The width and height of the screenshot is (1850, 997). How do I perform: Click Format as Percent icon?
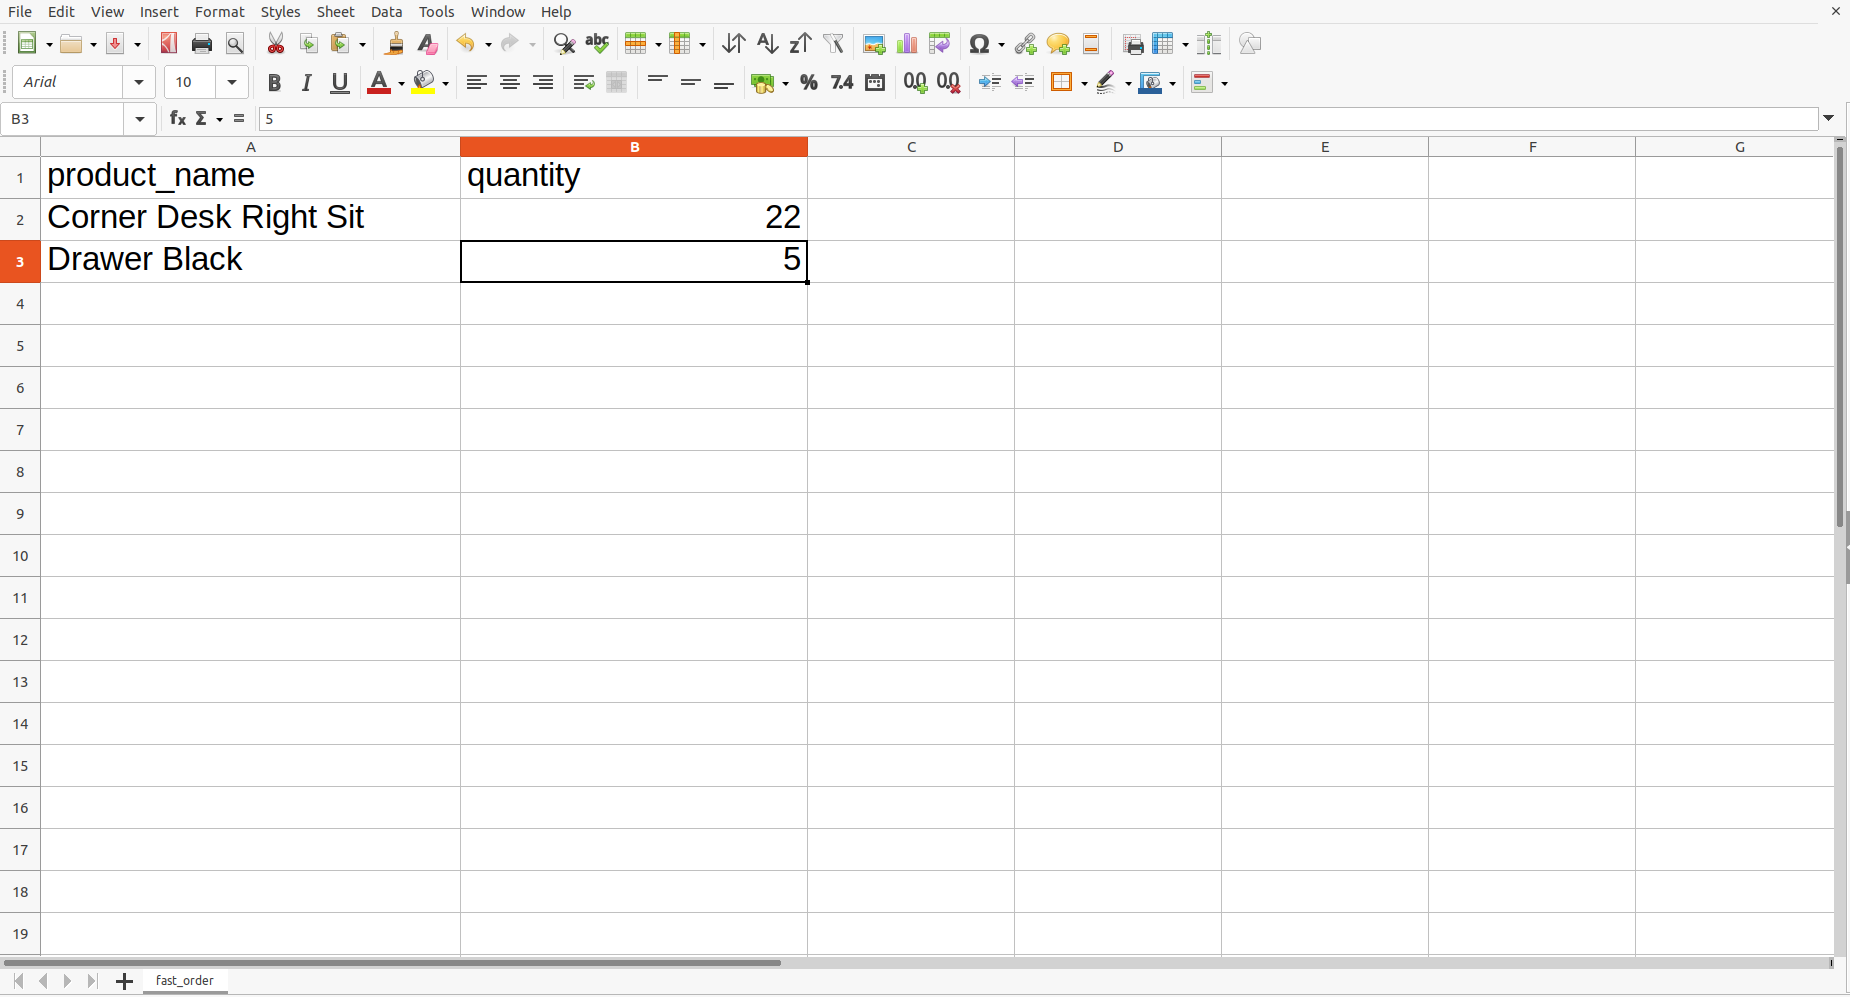pos(809,83)
